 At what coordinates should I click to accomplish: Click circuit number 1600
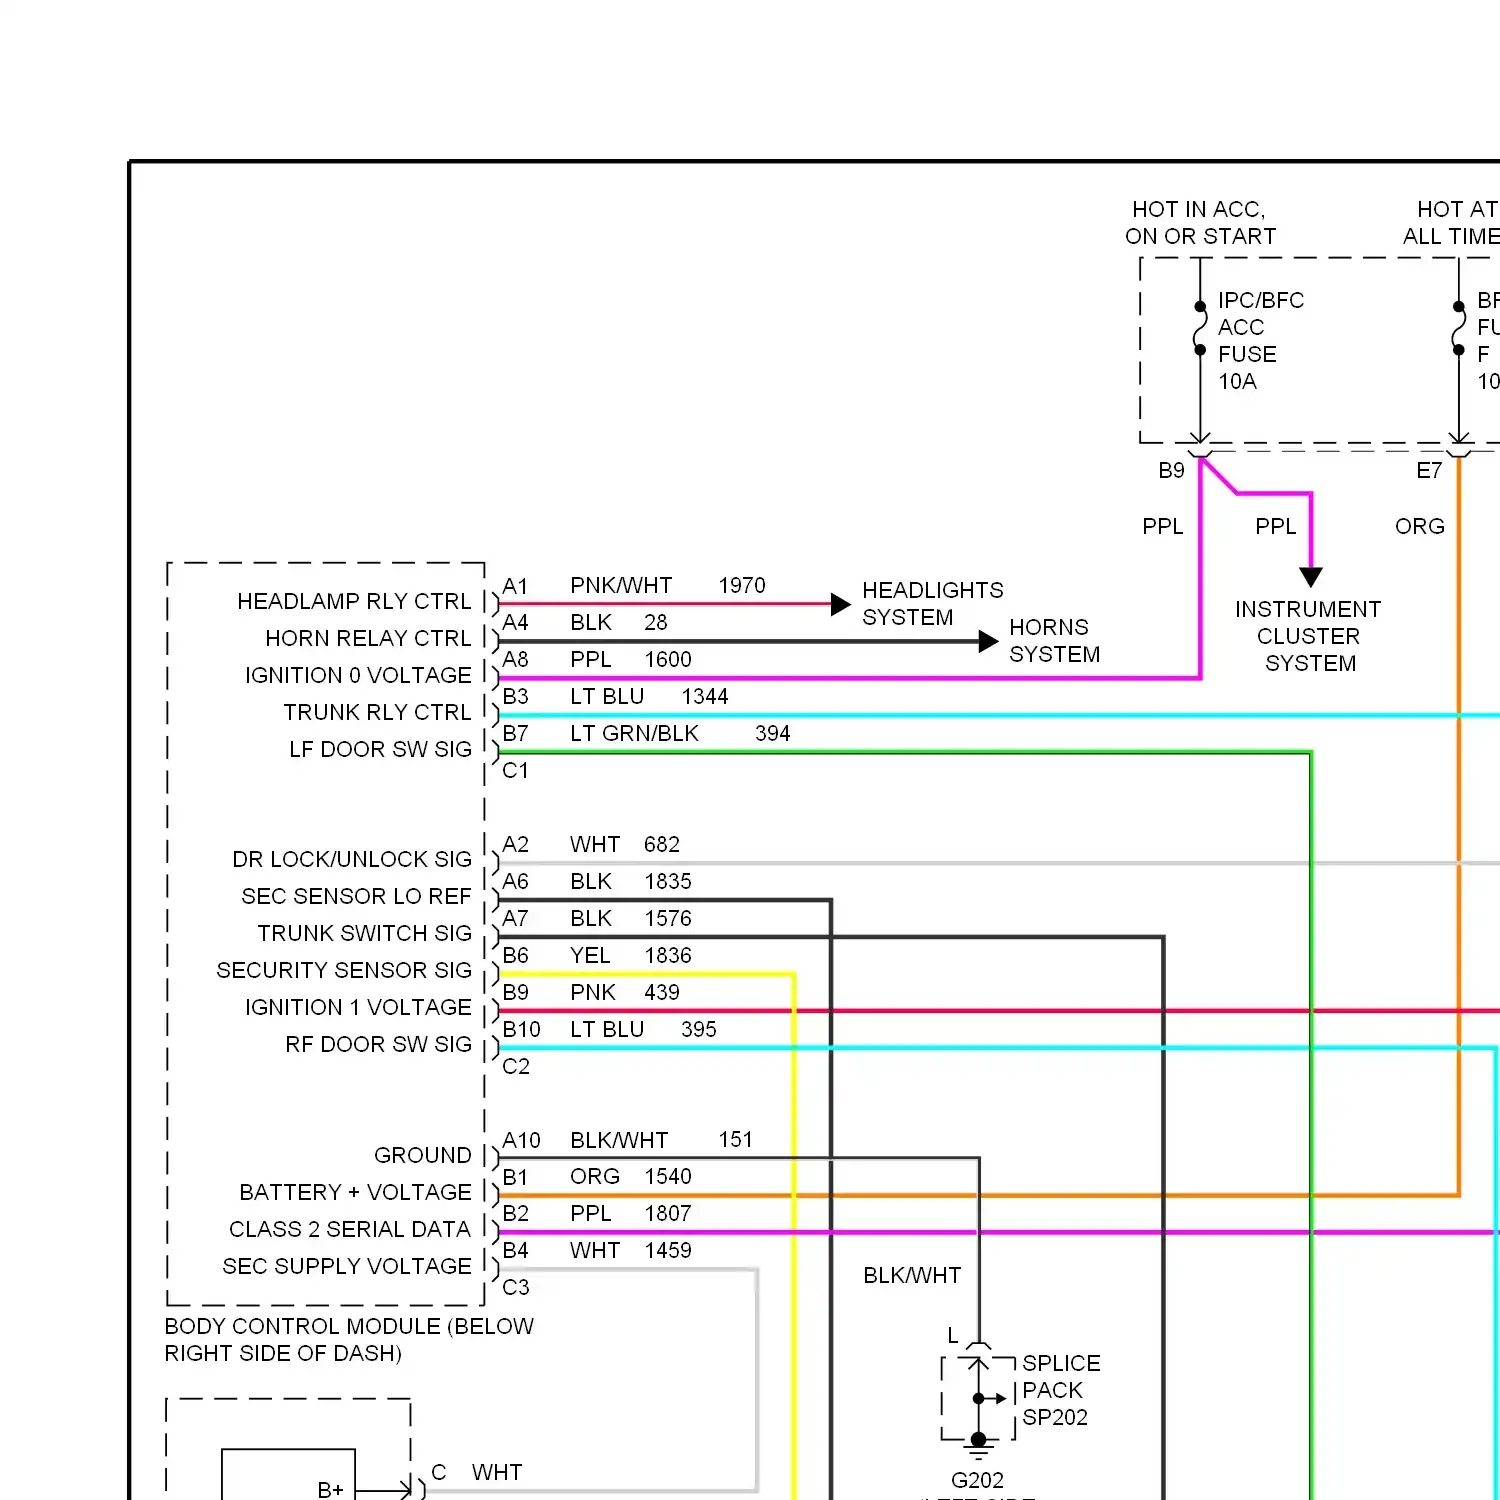pos(668,659)
